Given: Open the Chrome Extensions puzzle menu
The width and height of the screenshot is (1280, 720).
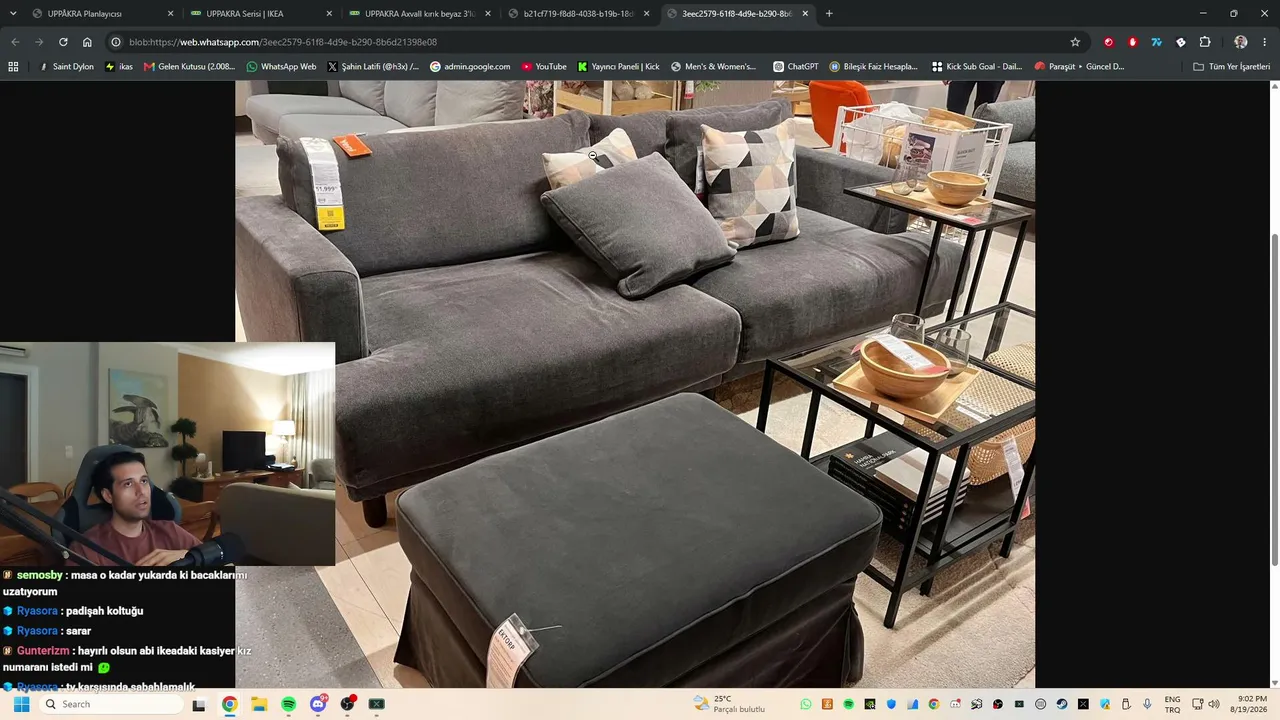Looking at the screenshot, I should point(1205,42).
